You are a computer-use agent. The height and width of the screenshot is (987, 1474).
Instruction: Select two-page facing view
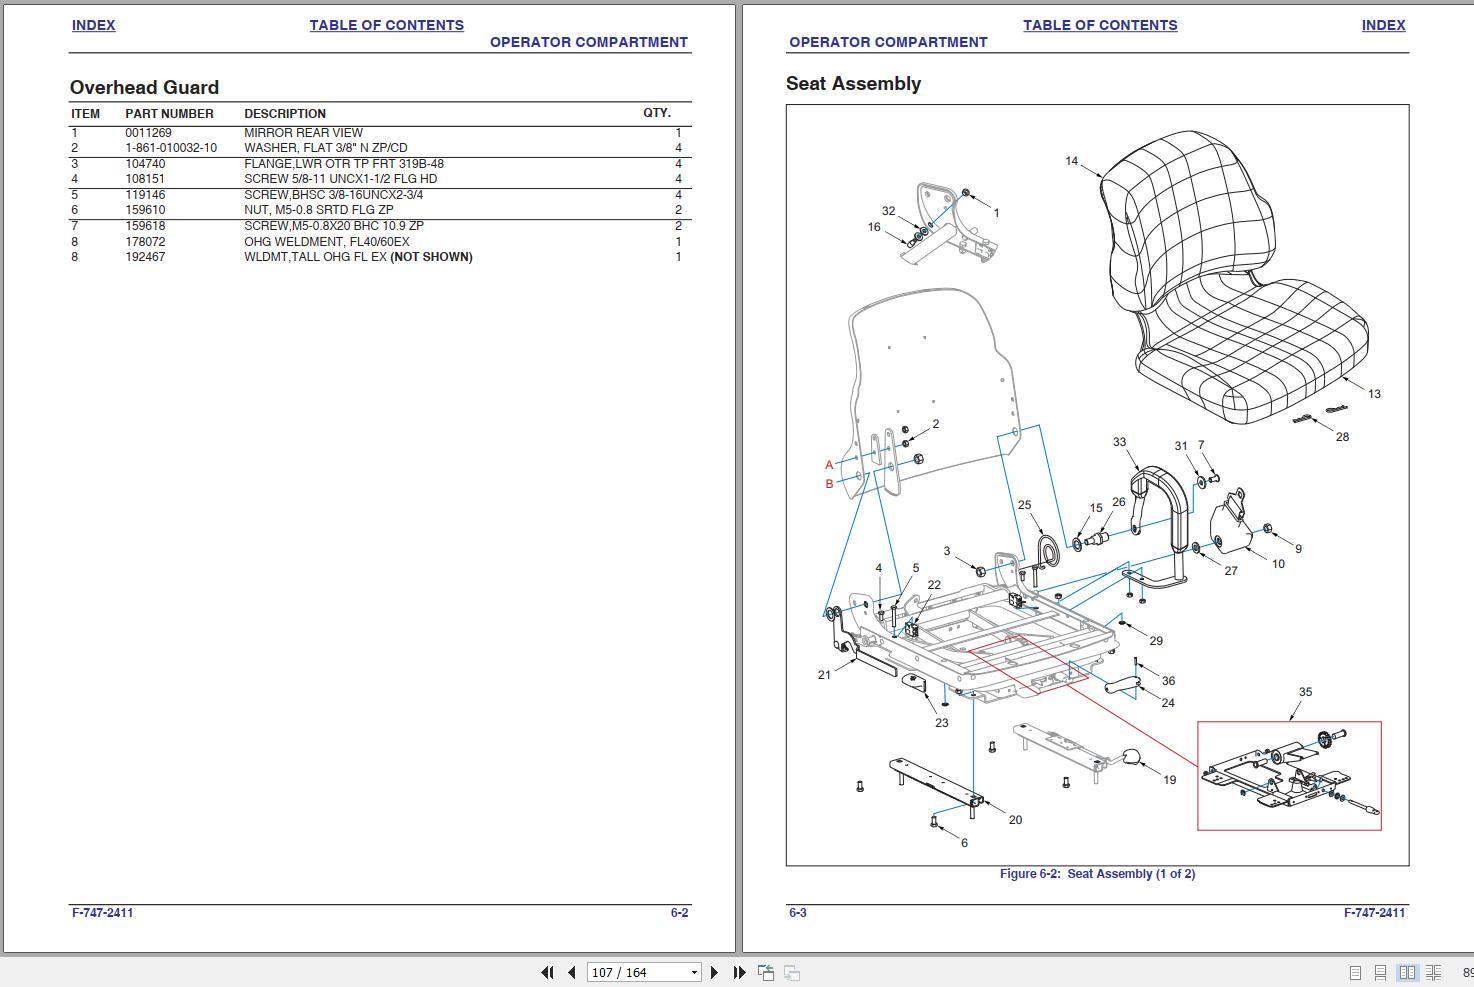pos(1407,972)
